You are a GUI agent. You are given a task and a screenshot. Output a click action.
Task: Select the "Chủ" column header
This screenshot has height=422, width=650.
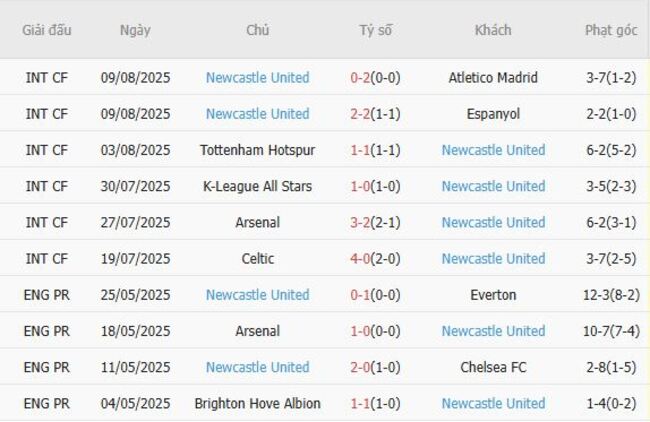click(257, 30)
